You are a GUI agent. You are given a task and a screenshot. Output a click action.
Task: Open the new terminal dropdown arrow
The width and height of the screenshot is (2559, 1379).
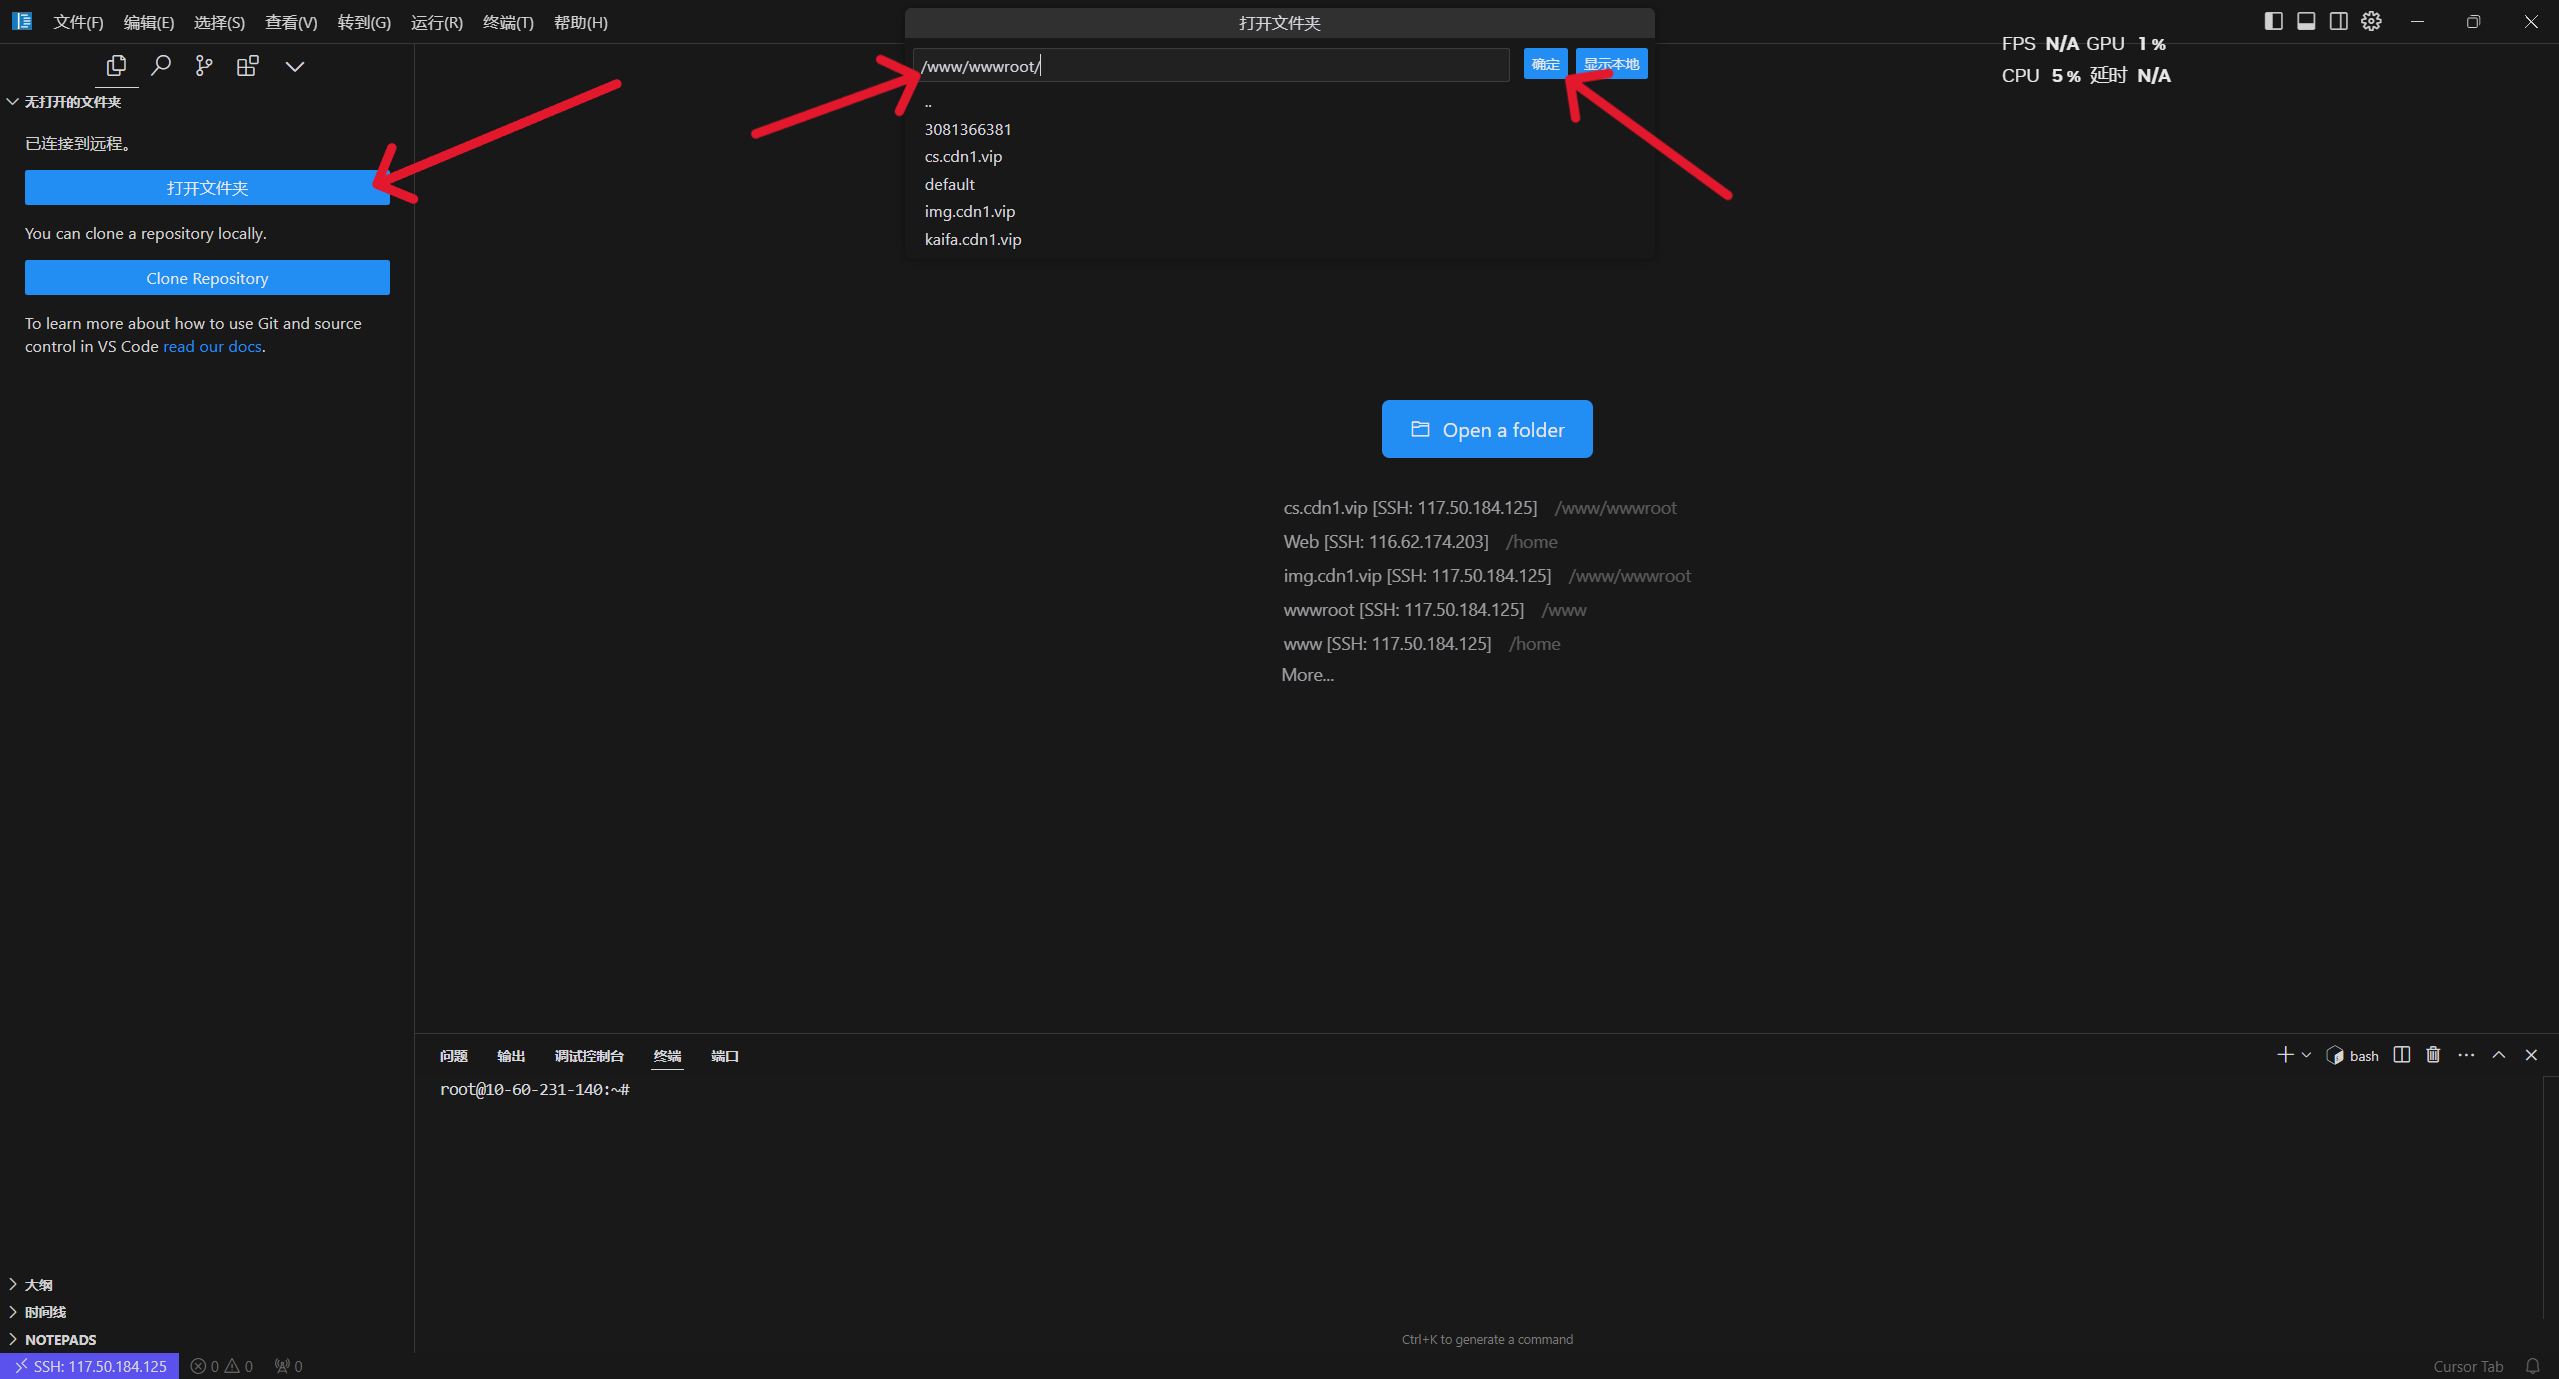[x=2307, y=1055]
